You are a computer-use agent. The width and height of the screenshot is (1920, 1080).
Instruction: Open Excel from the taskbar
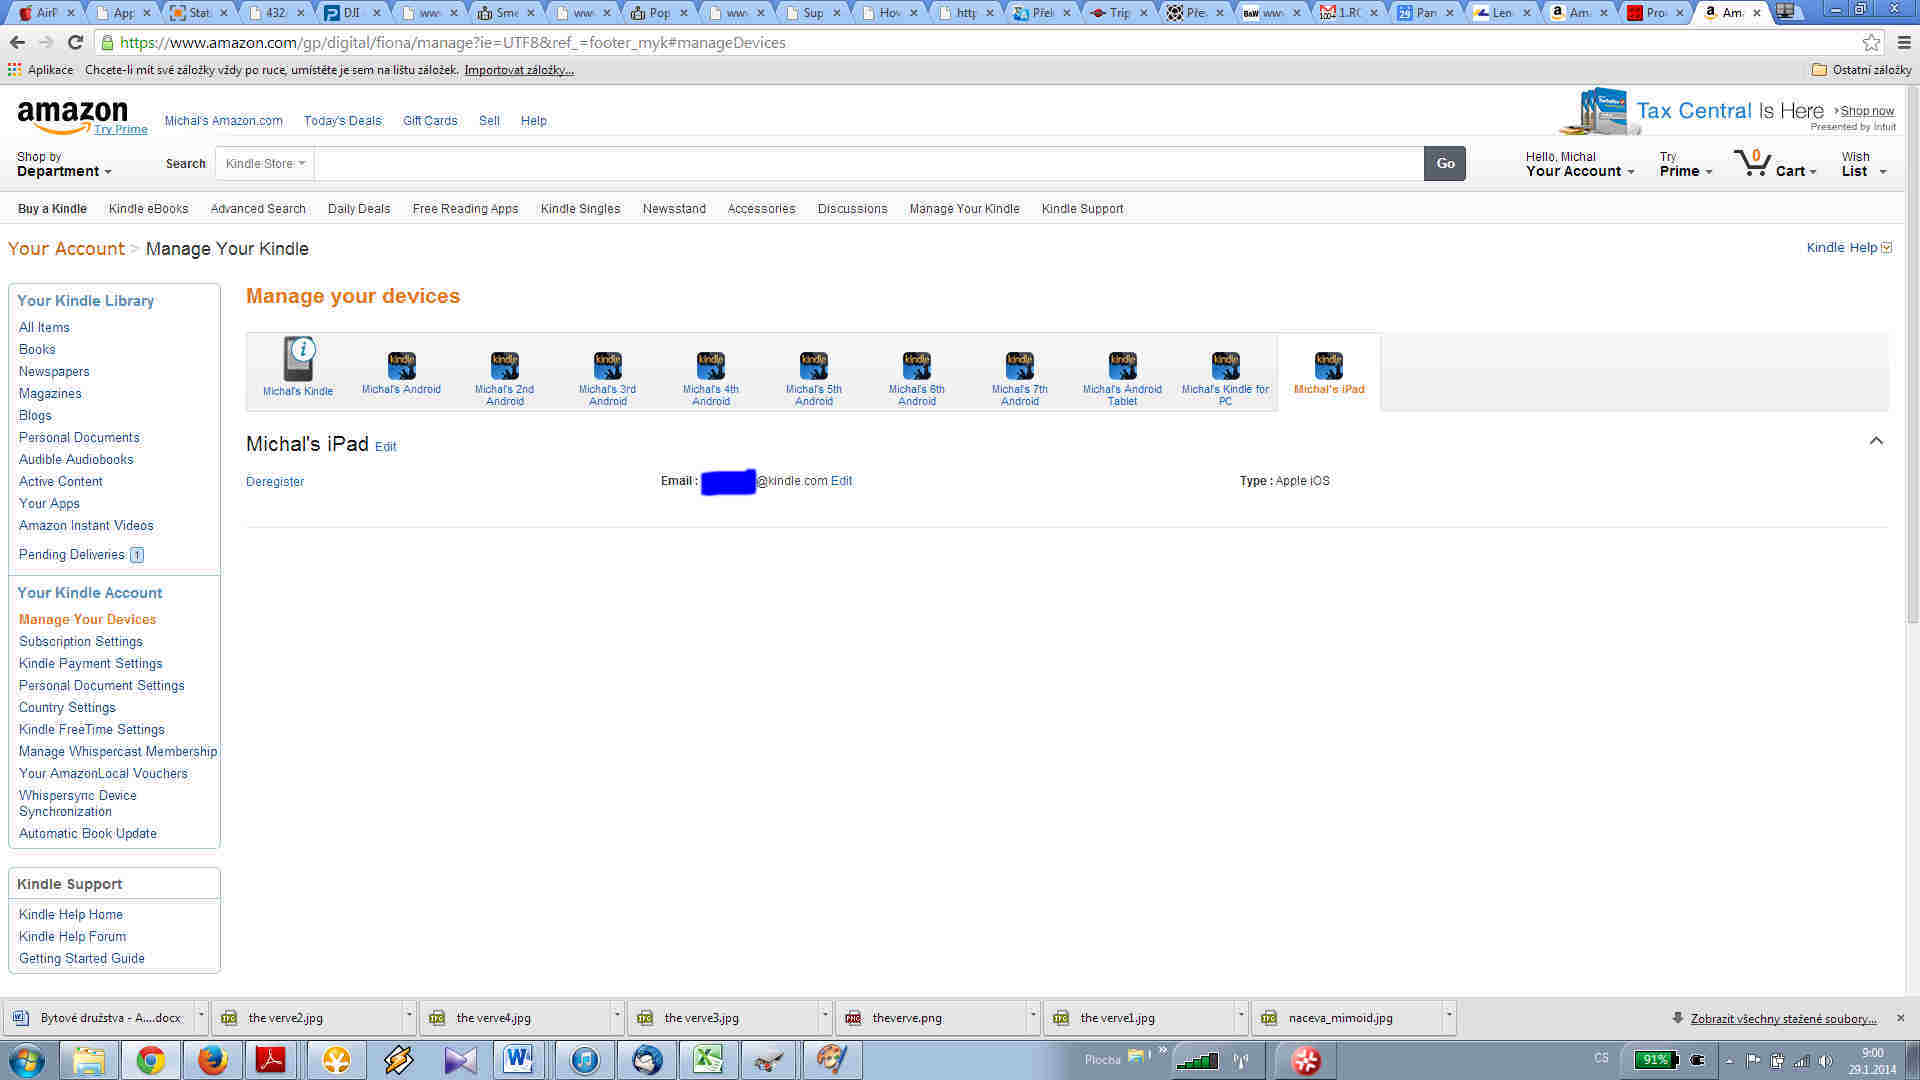(708, 1060)
